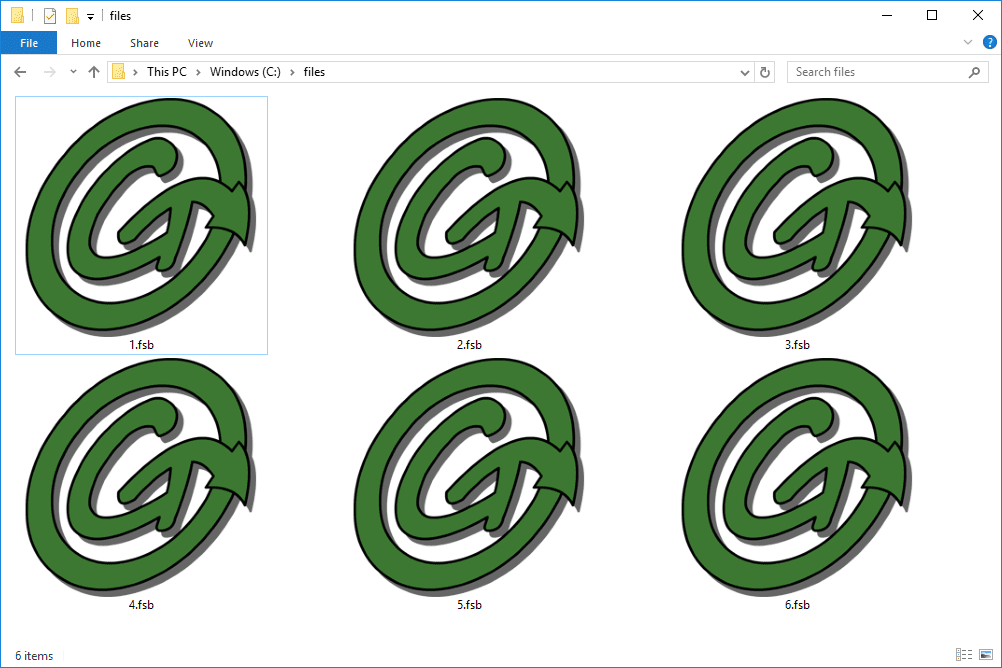Refresh the files folder view
The image size is (1002, 668).
click(x=765, y=72)
